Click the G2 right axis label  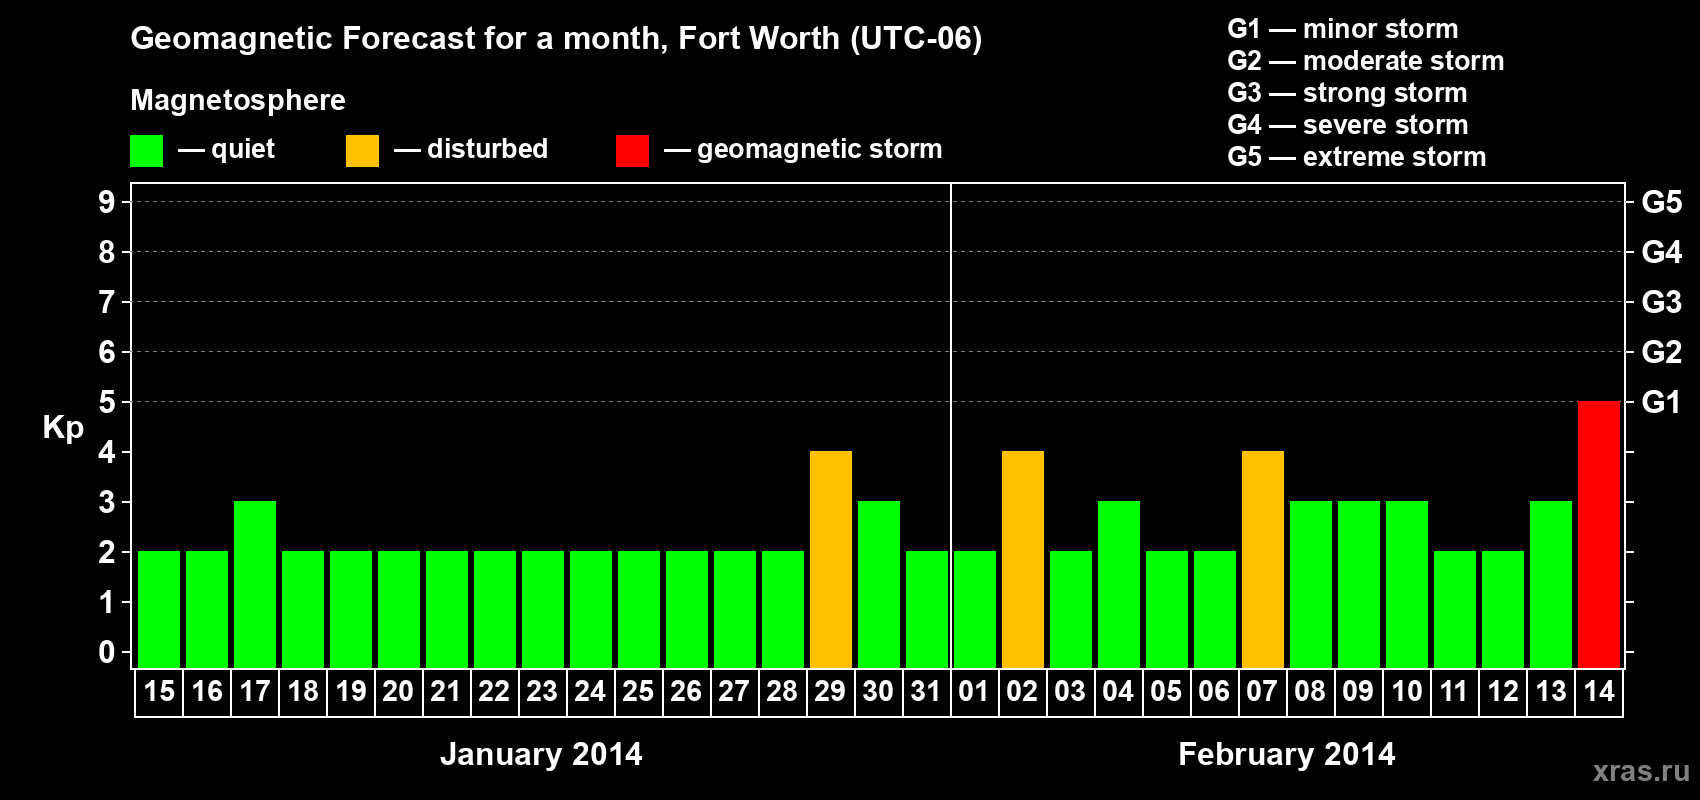click(1661, 352)
